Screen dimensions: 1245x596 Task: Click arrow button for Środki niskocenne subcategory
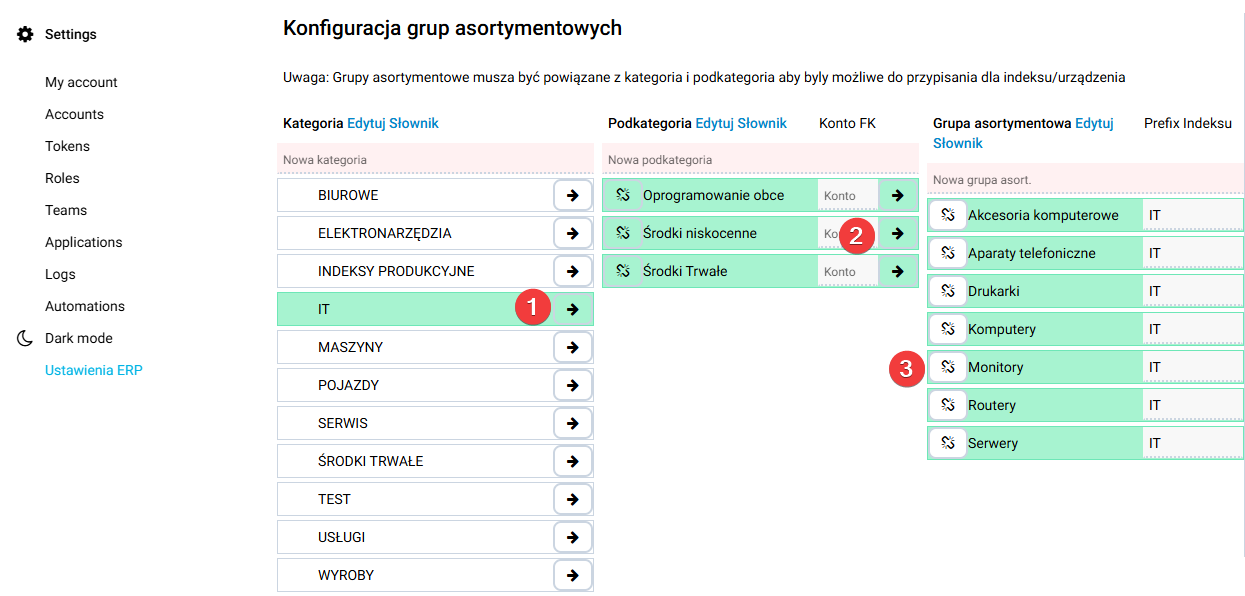coord(898,233)
